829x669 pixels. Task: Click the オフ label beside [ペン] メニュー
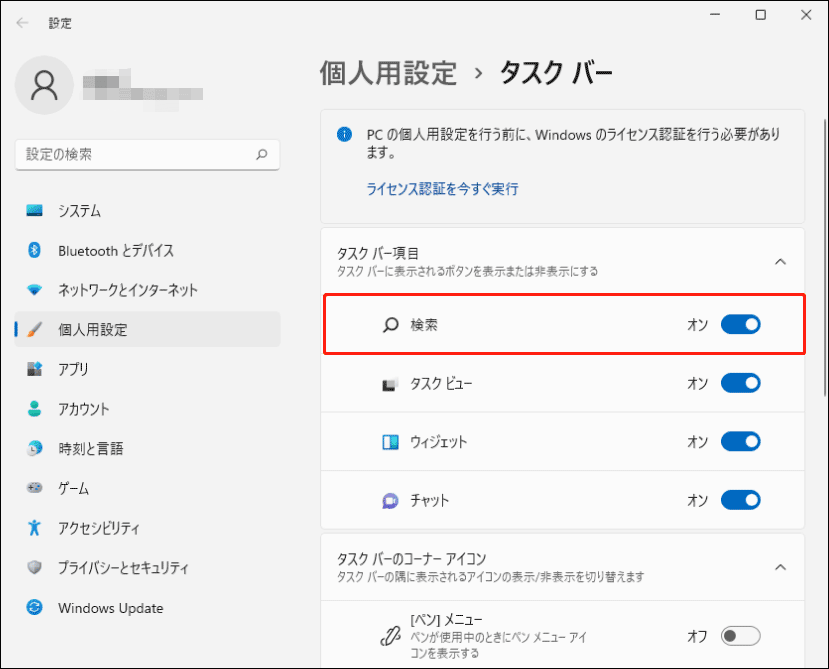[x=697, y=636]
